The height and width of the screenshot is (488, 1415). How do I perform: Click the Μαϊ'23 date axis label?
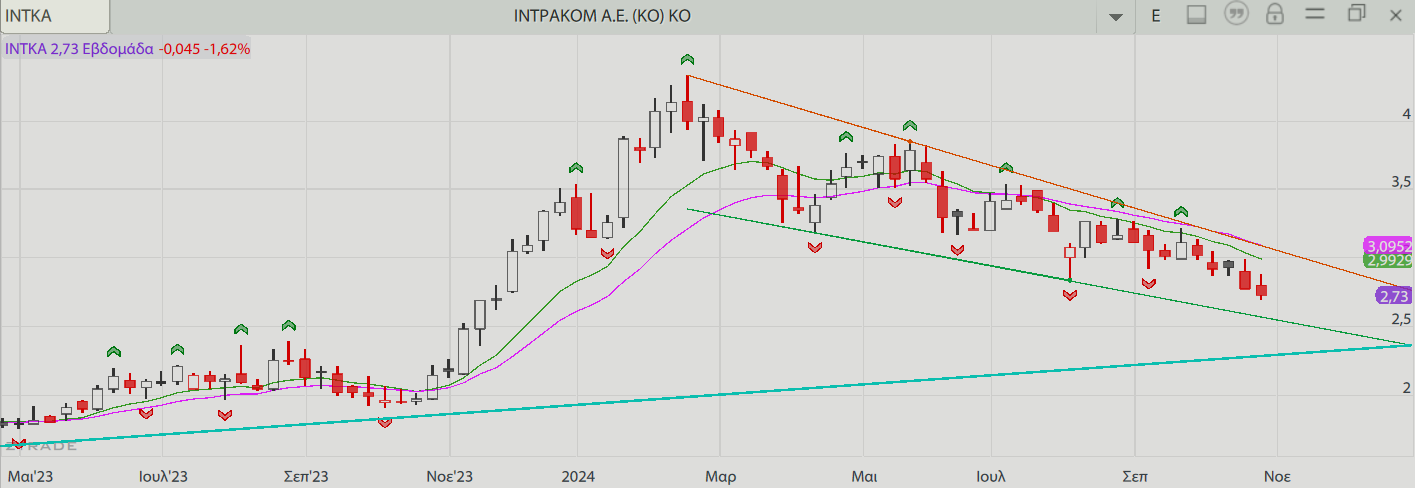click(x=29, y=476)
